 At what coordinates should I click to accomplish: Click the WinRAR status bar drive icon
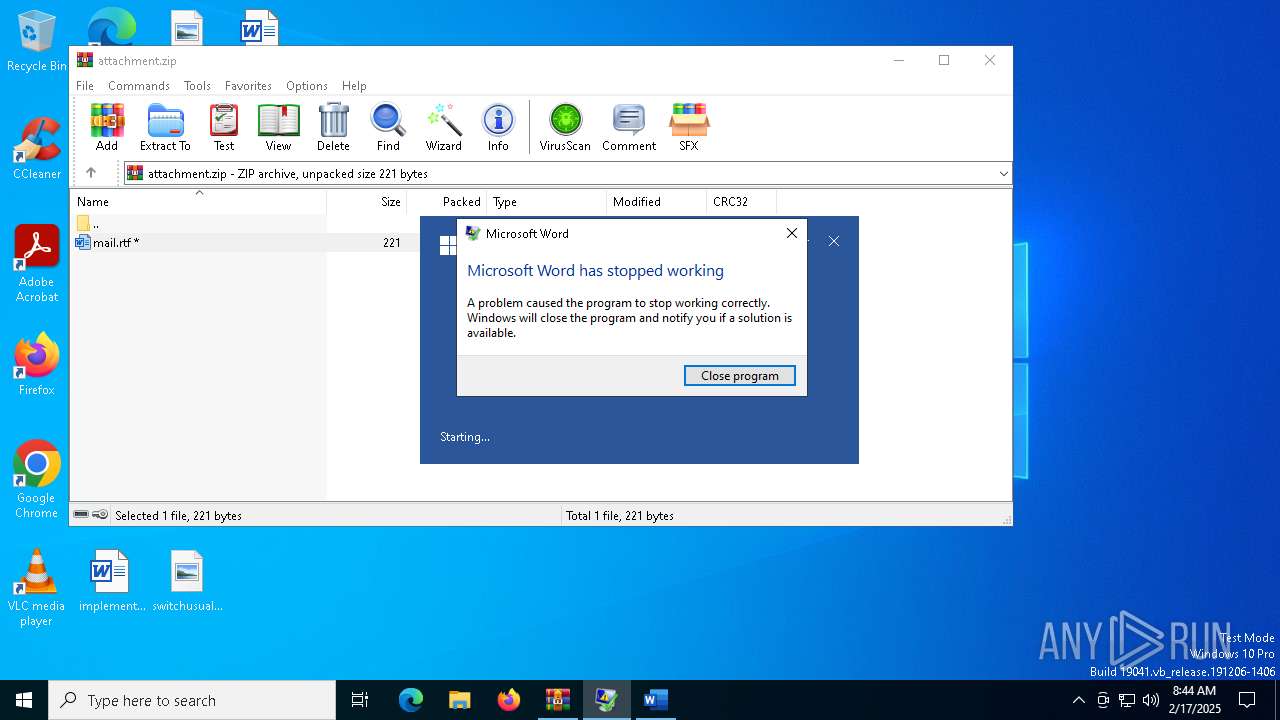click(x=81, y=515)
